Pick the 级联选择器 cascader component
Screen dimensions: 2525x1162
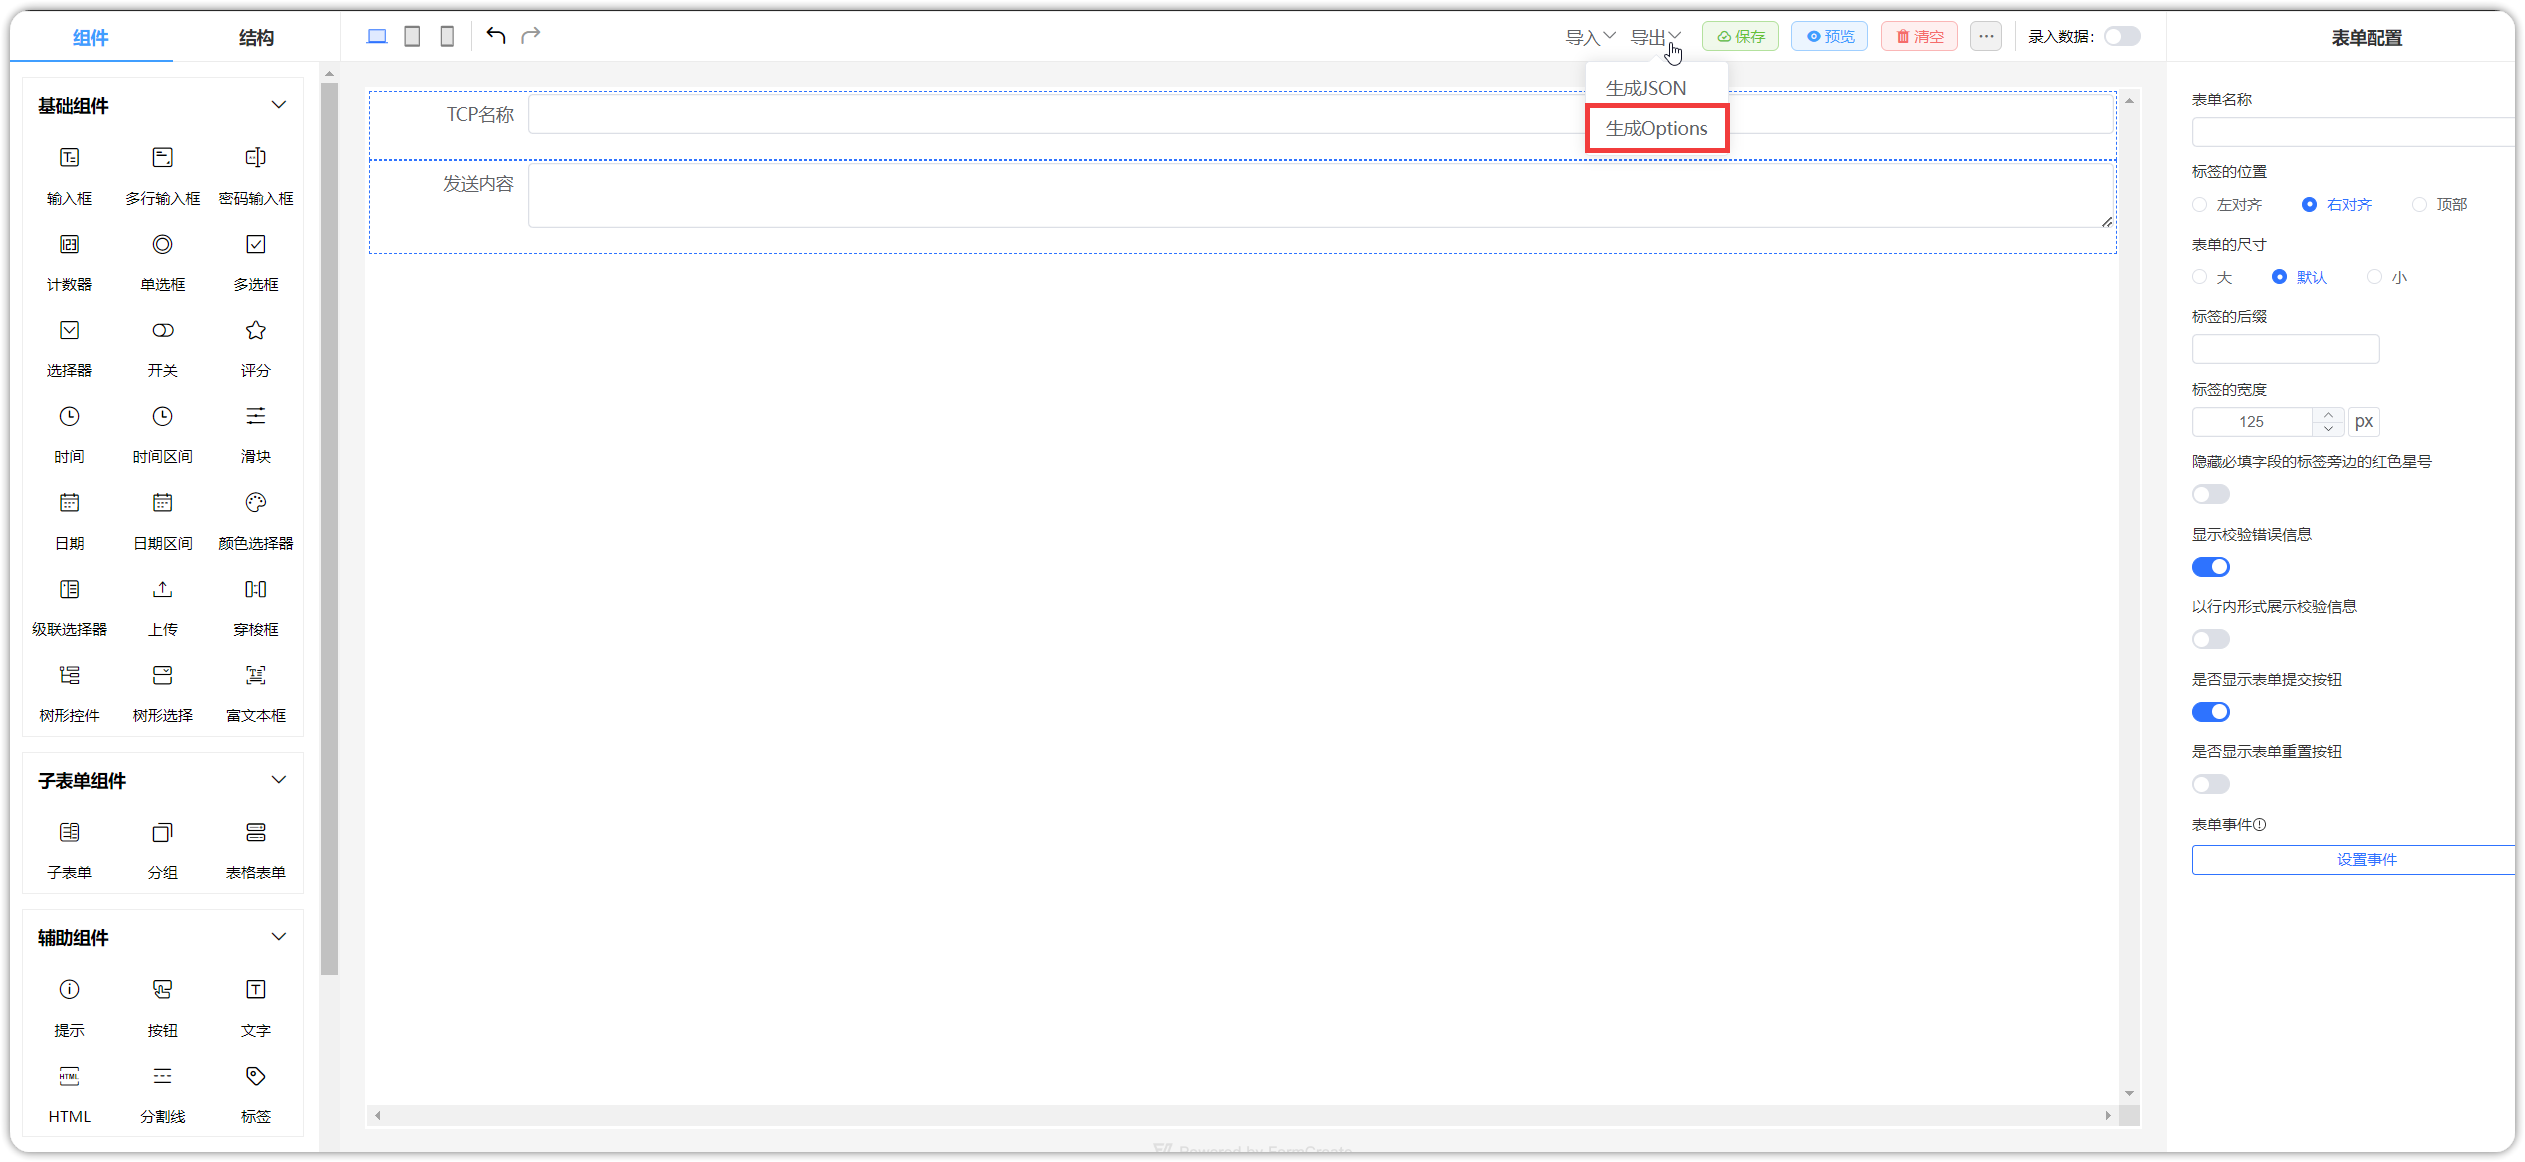pyautogui.click(x=69, y=608)
